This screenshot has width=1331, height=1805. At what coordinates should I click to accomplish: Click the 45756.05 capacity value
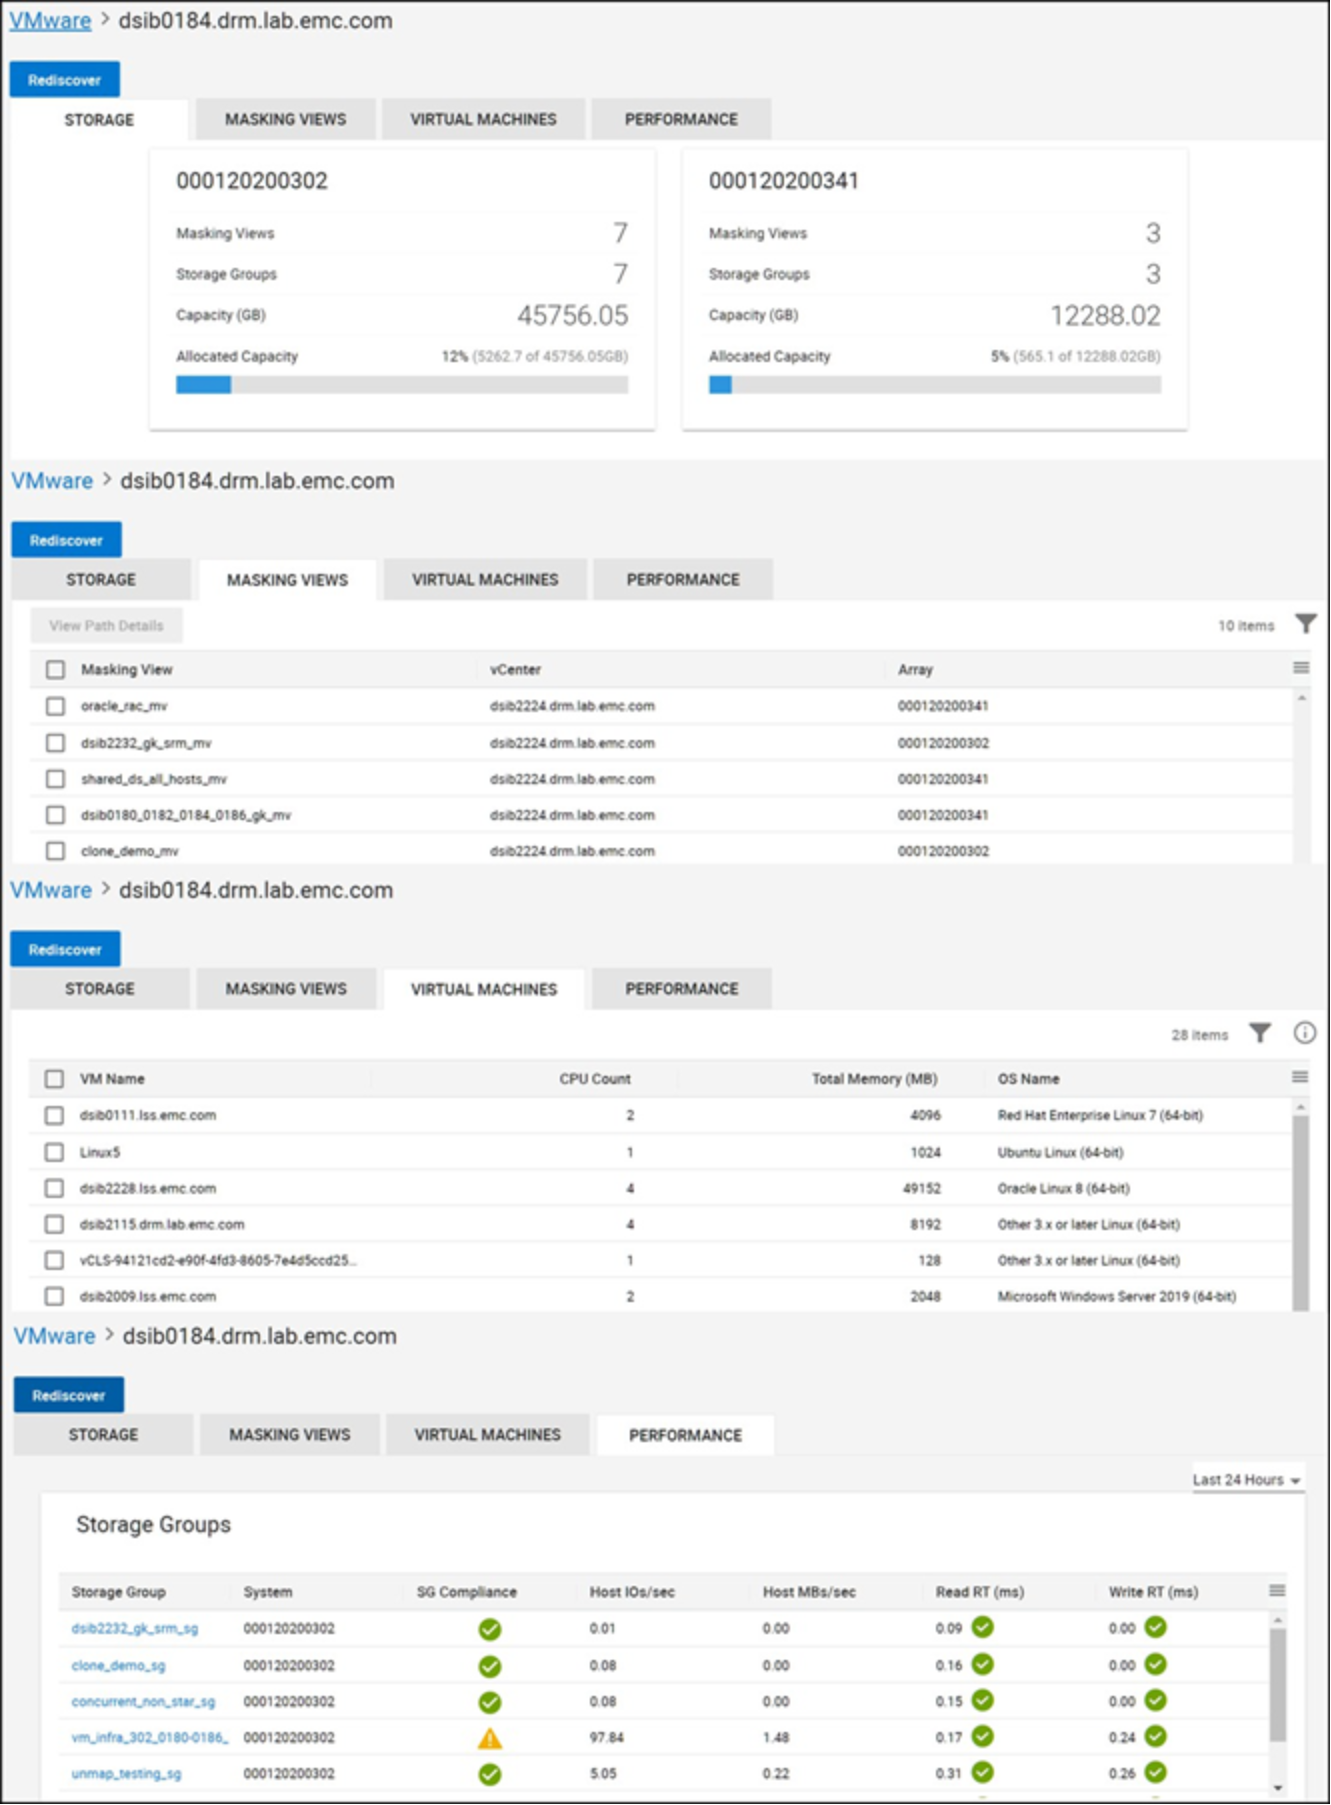pyautogui.click(x=572, y=315)
